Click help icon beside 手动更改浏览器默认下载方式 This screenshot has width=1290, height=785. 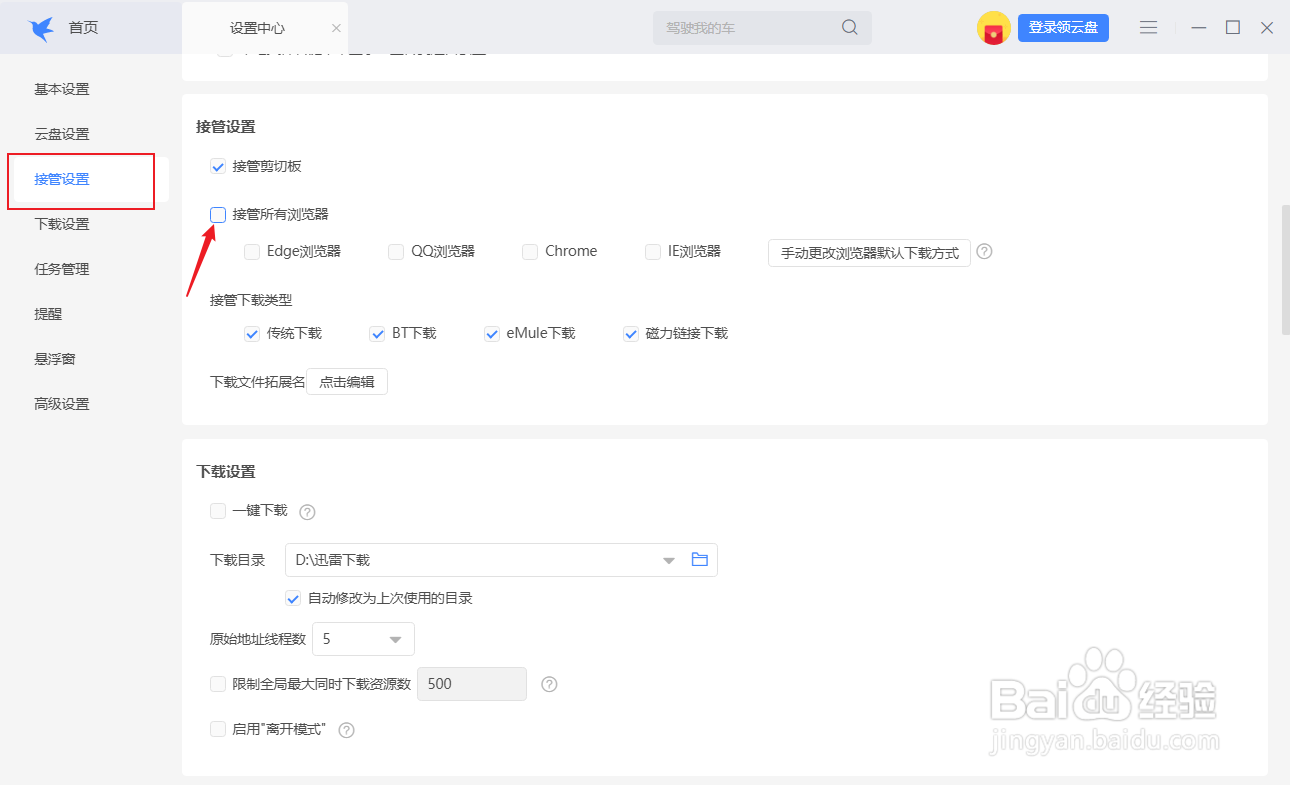tap(984, 252)
